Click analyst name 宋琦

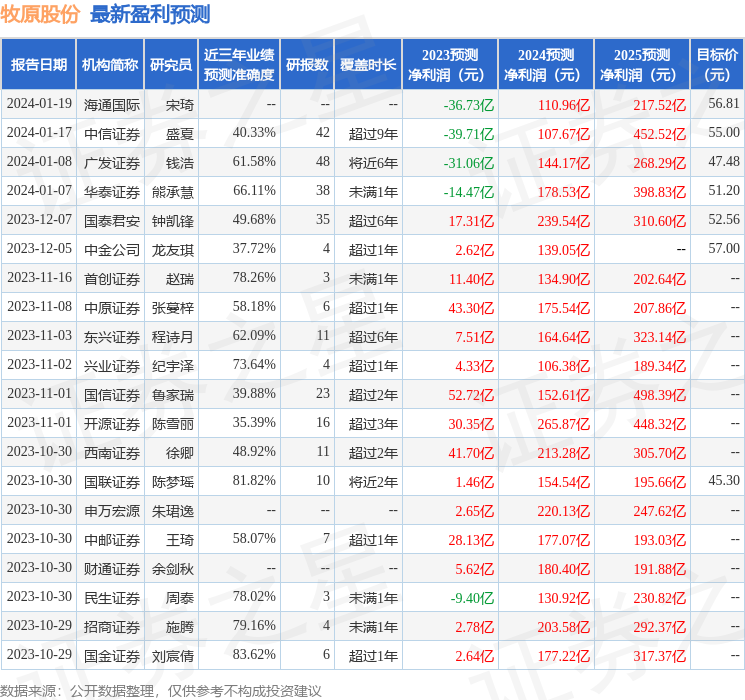tap(180, 105)
